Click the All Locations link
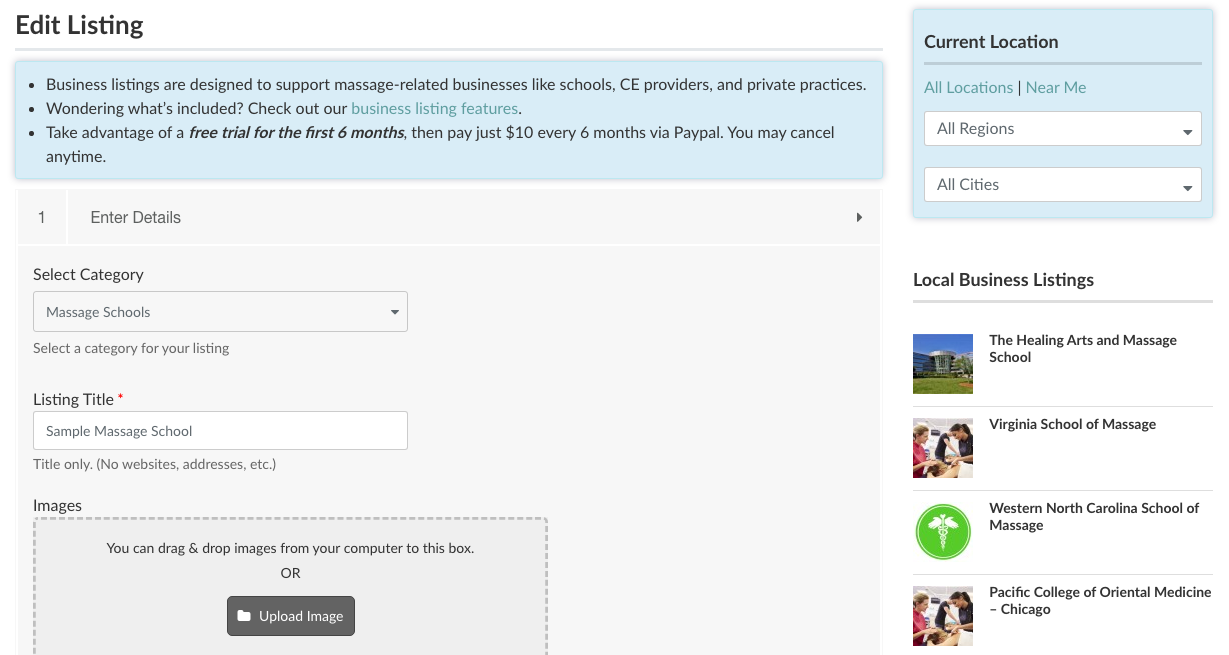 [968, 87]
